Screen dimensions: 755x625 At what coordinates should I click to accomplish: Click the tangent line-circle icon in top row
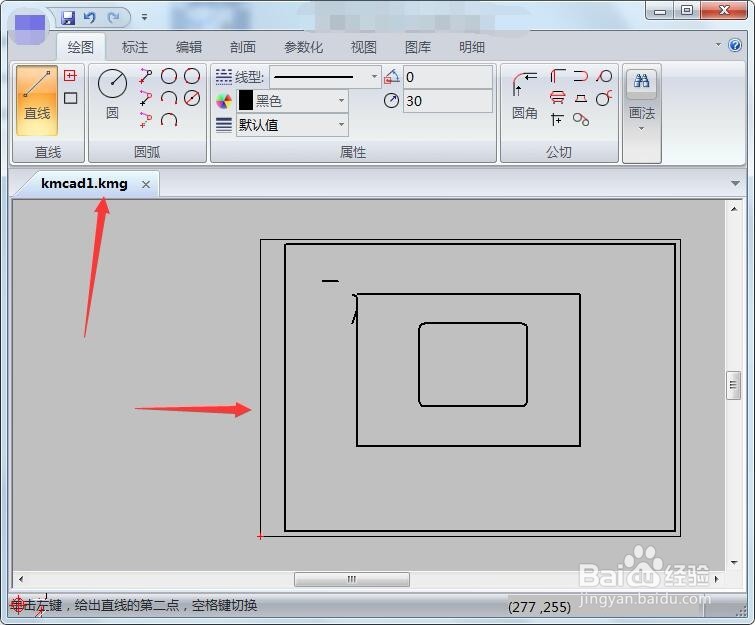[604, 76]
